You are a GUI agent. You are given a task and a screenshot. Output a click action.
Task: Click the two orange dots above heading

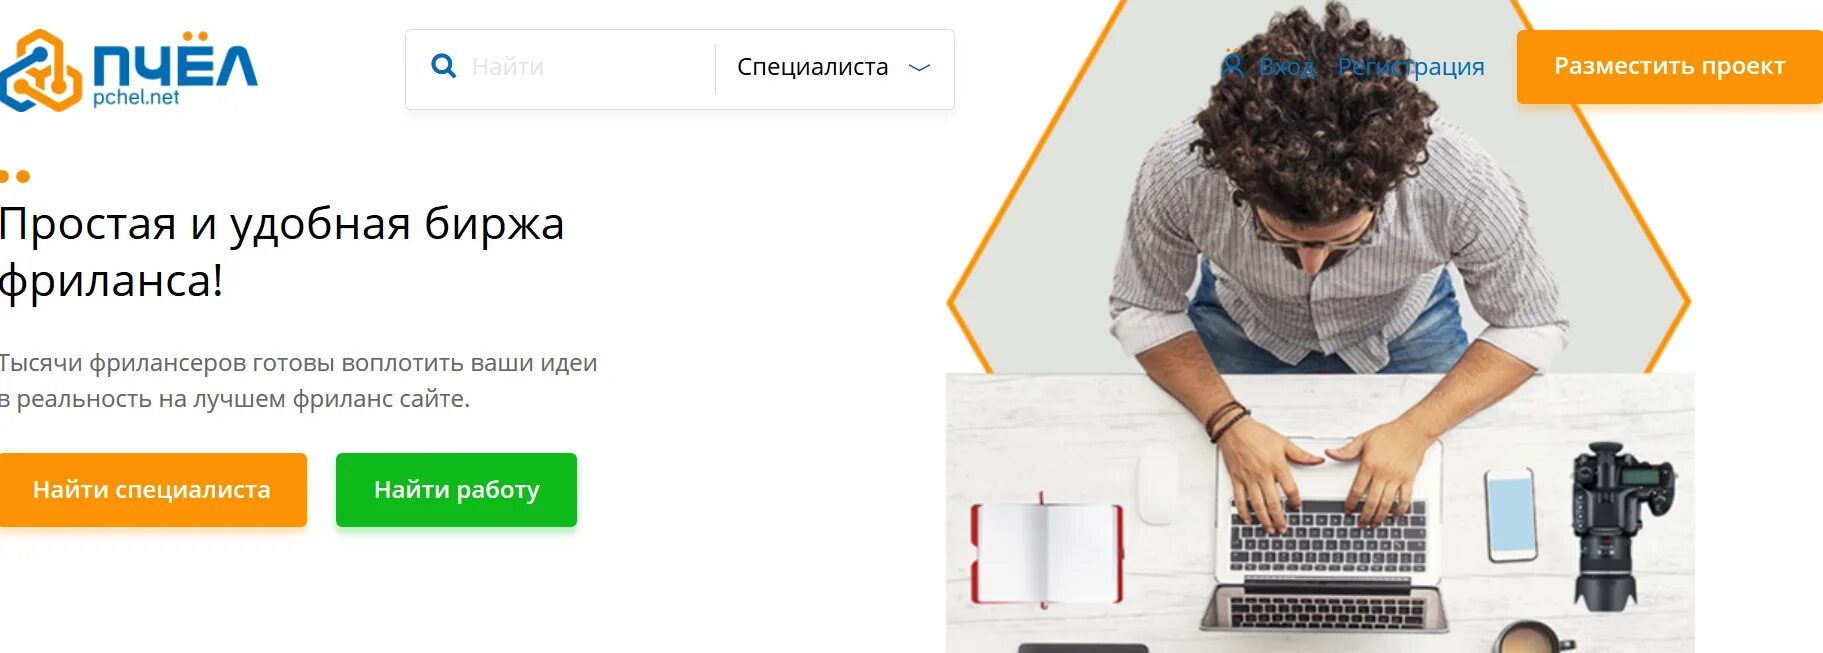pyautogui.click(x=15, y=177)
